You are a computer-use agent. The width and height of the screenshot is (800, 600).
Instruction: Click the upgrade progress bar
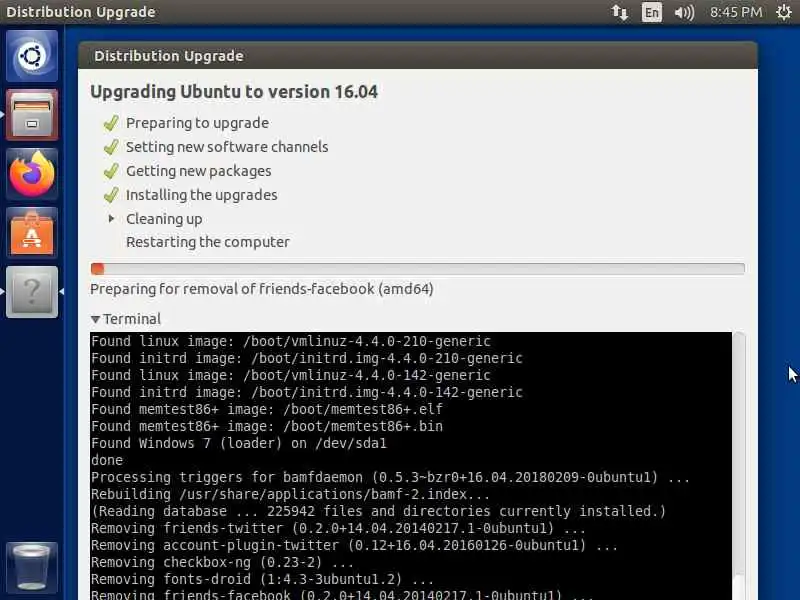[x=417, y=268]
